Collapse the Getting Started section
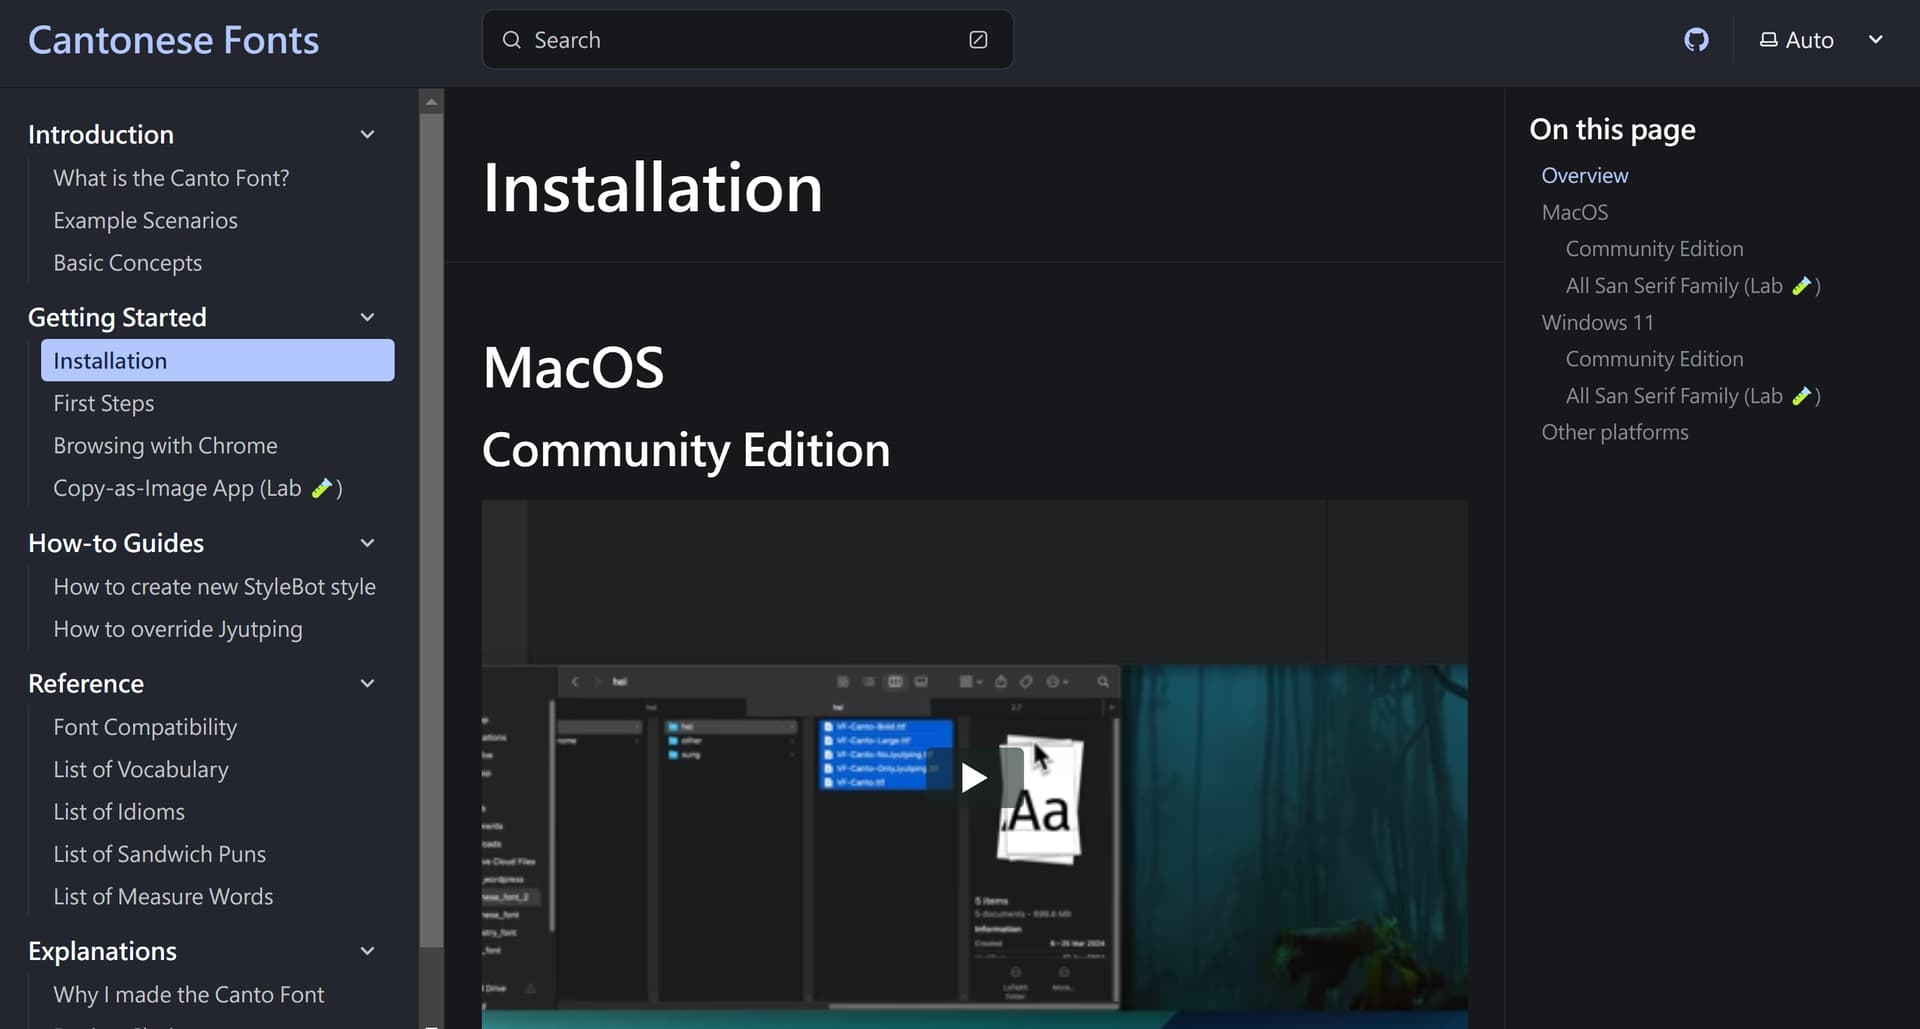The height and width of the screenshot is (1029, 1920). pyautogui.click(x=367, y=318)
